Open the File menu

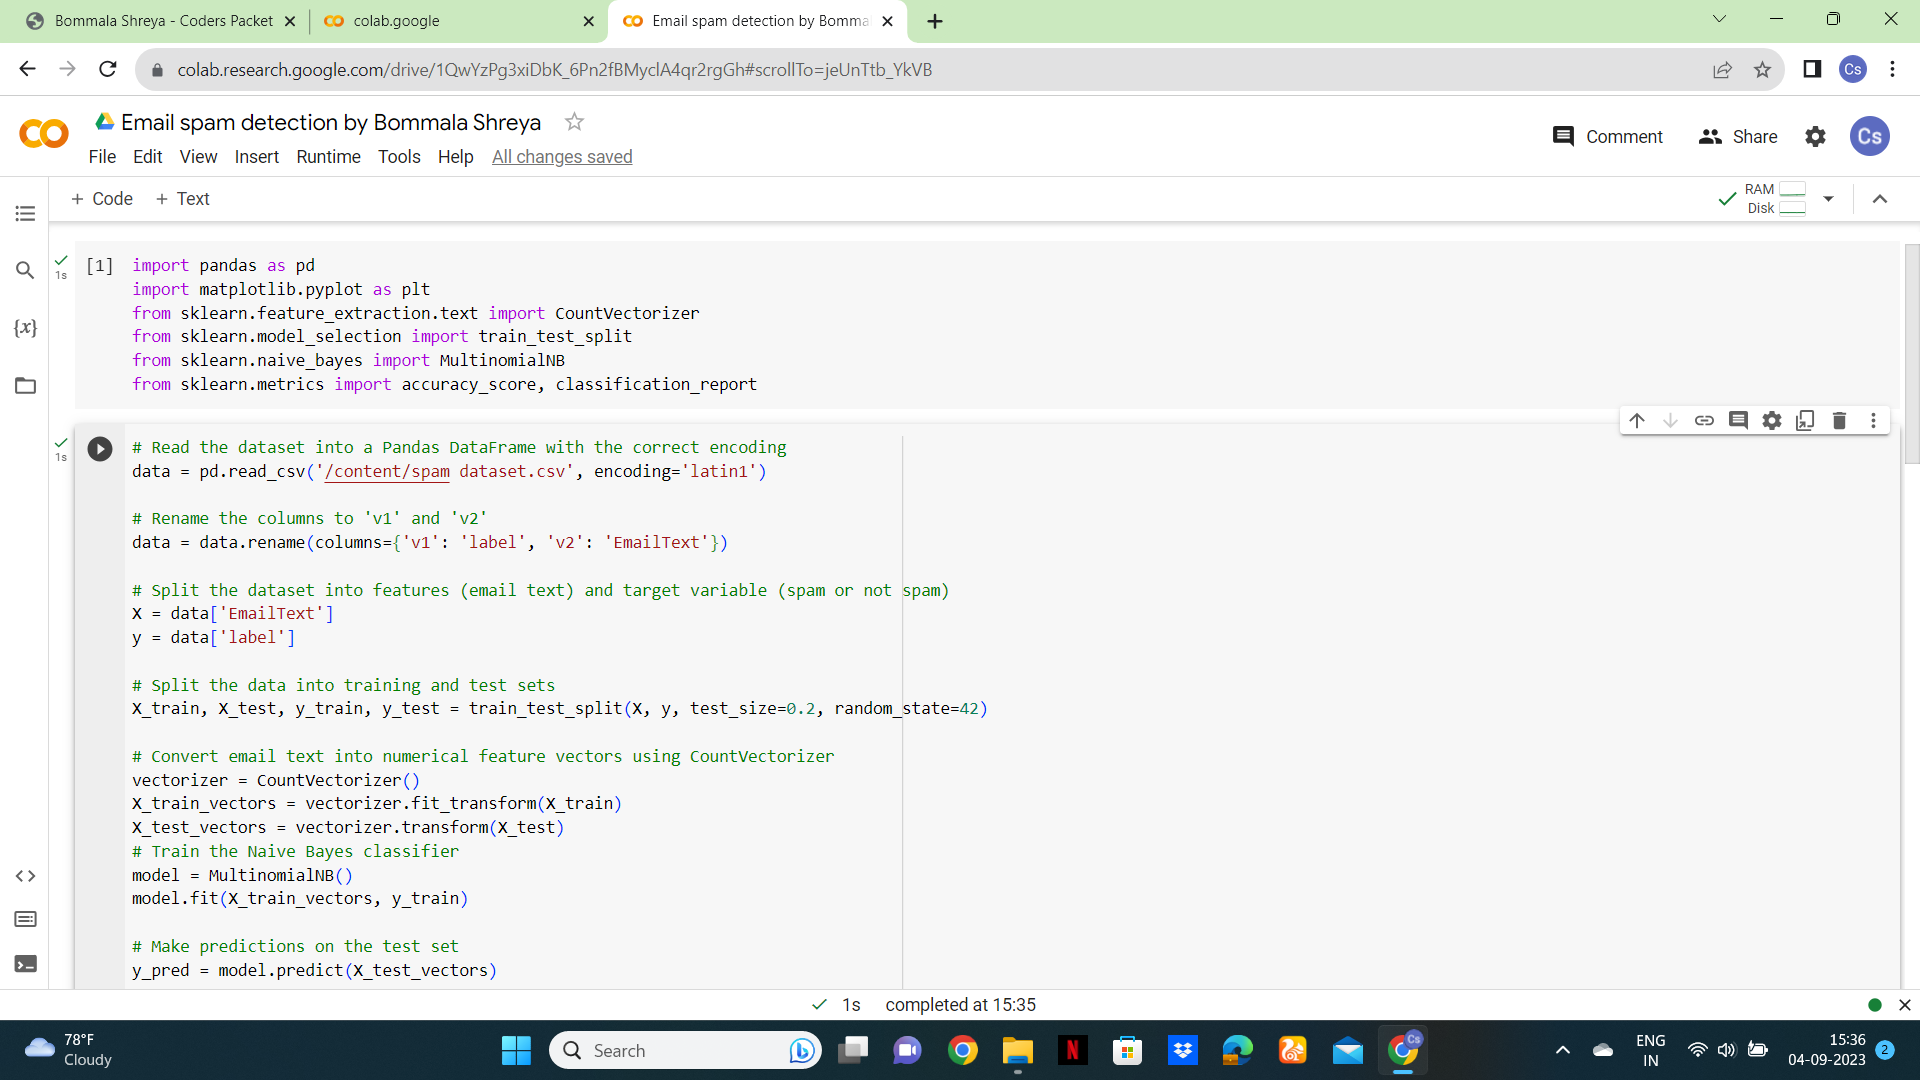tap(102, 157)
